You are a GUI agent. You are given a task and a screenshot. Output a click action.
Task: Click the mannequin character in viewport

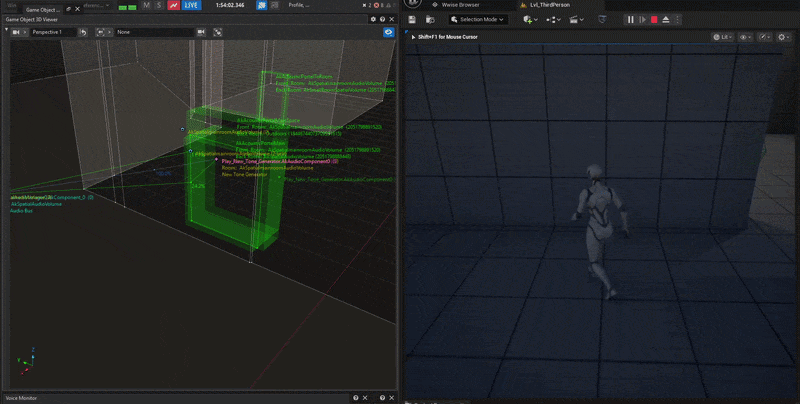[x=601, y=231]
